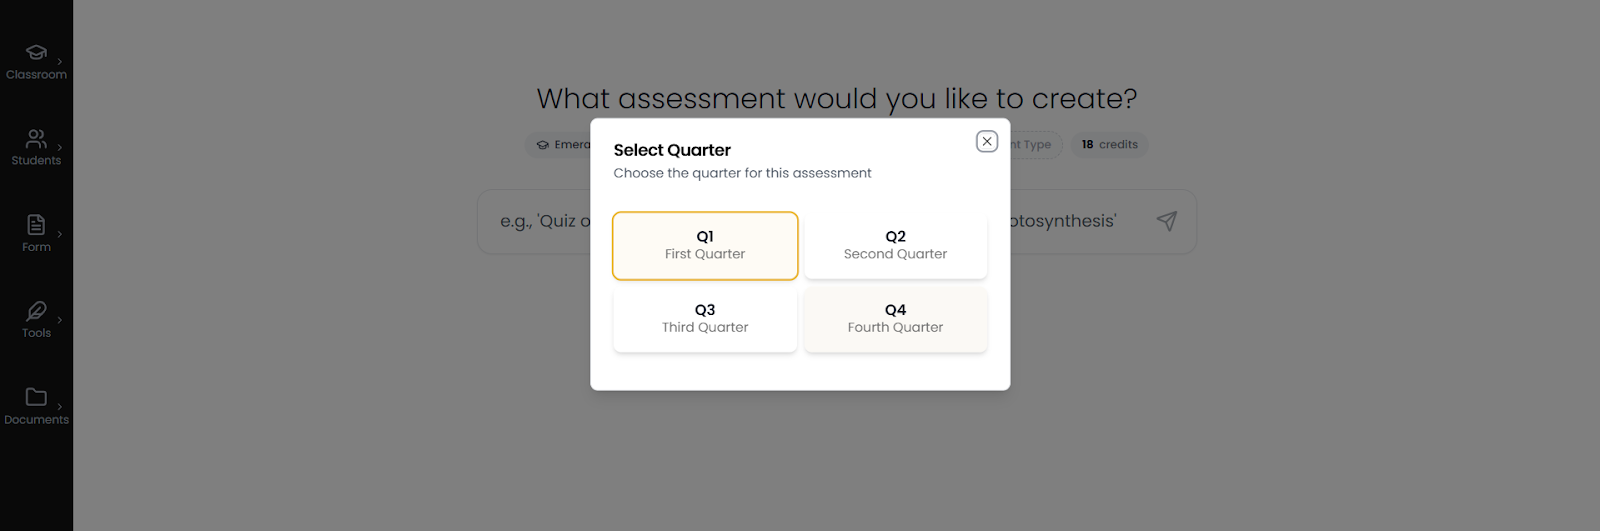Expand the Tools sidebar chevron

[x=60, y=321]
